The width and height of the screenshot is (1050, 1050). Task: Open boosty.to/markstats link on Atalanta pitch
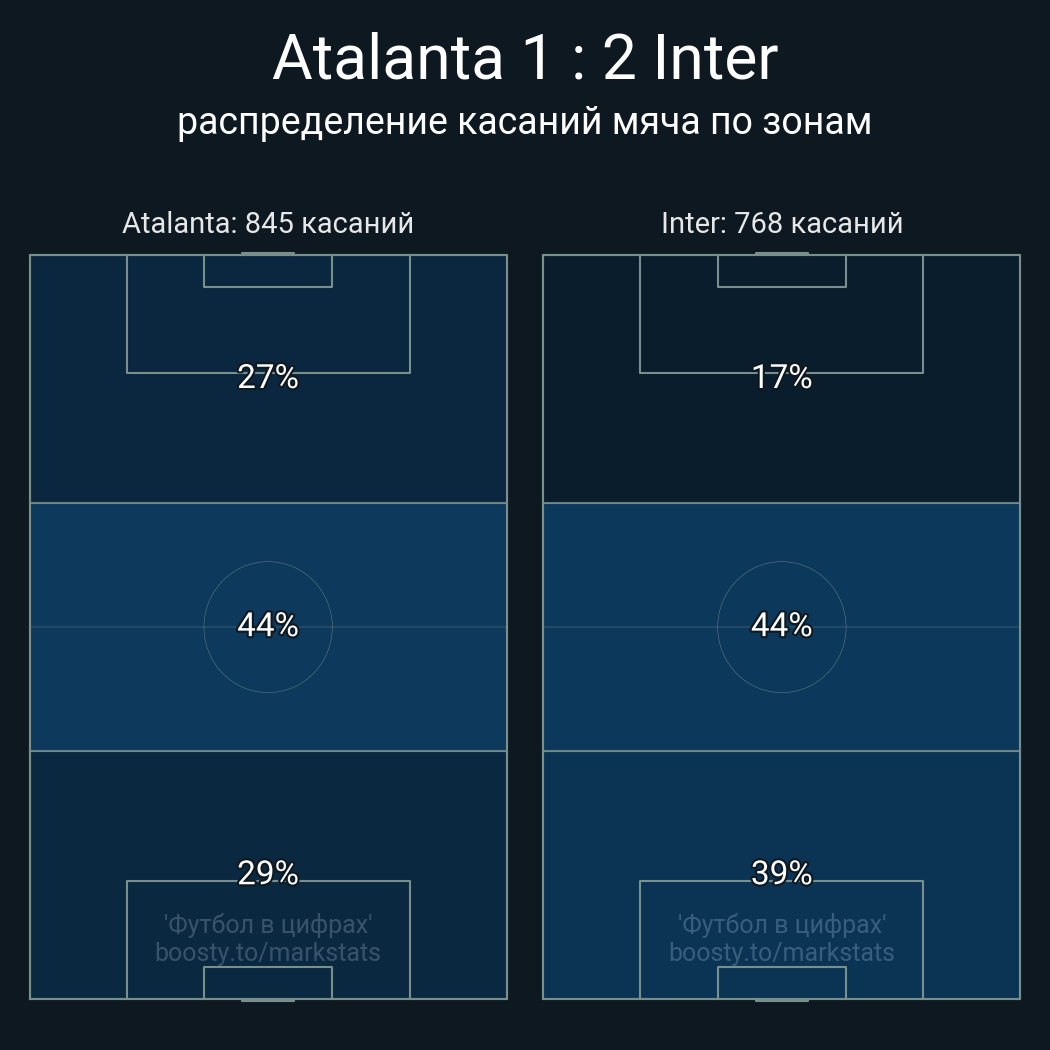click(x=268, y=953)
